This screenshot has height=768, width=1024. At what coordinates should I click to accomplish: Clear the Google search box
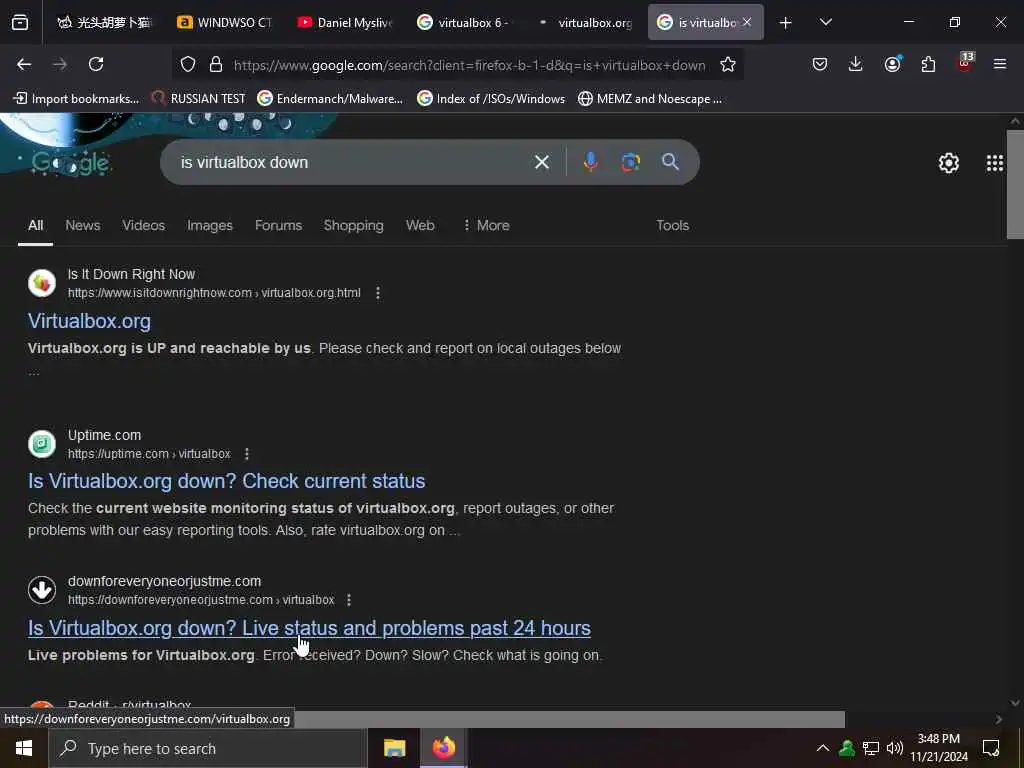point(541,162)
